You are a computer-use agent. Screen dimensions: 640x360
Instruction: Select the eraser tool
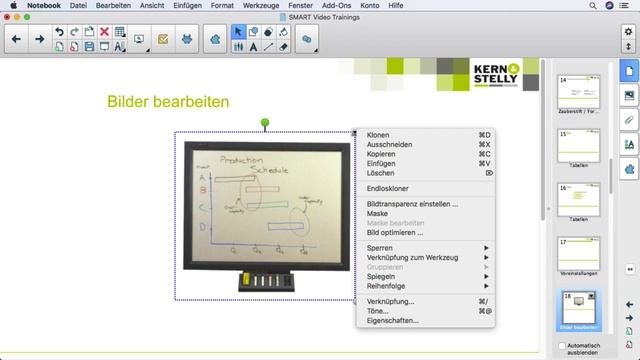(283, 47)
